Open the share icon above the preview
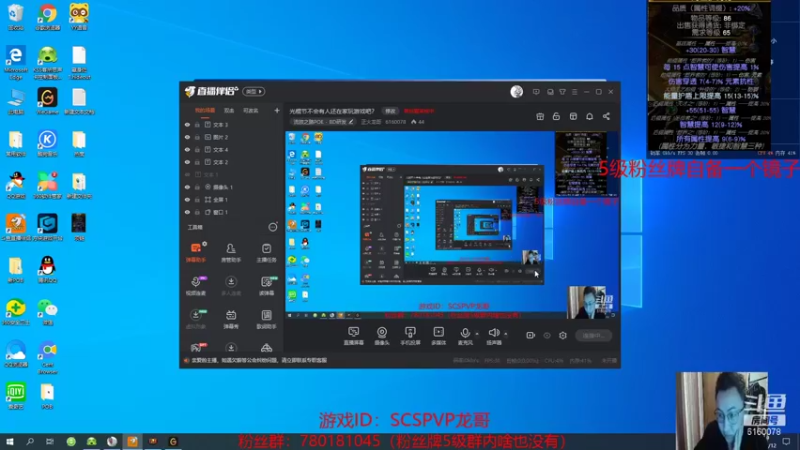The width and height of the screenshot is (800, 450). pyautogui.click(x=606, y=116)
